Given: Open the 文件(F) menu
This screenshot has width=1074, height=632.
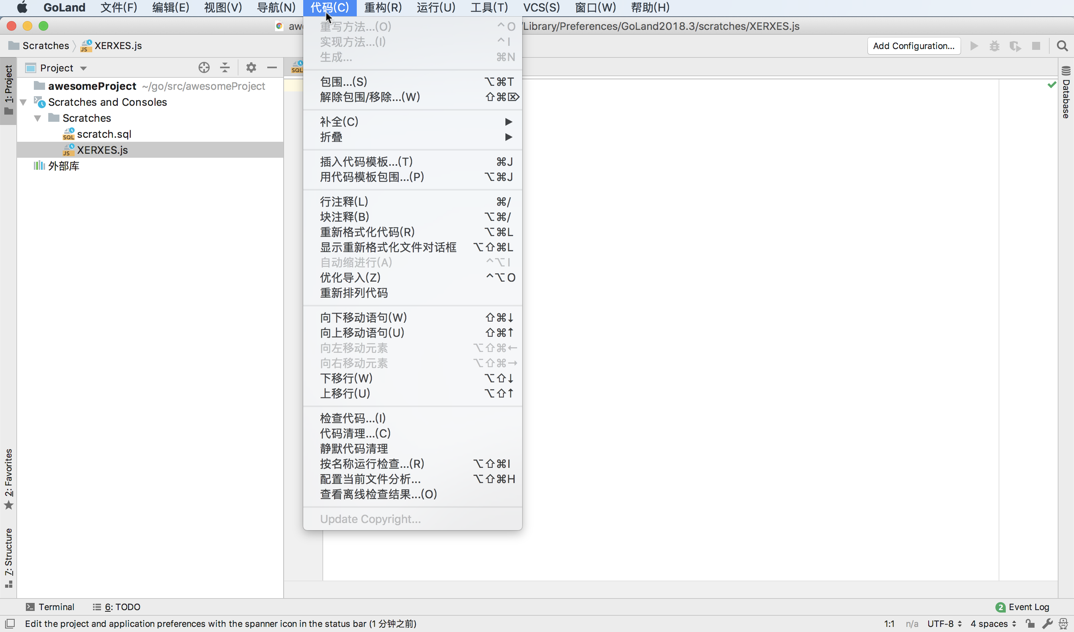Looking at the screenshot, I should [x=118, y=8].
